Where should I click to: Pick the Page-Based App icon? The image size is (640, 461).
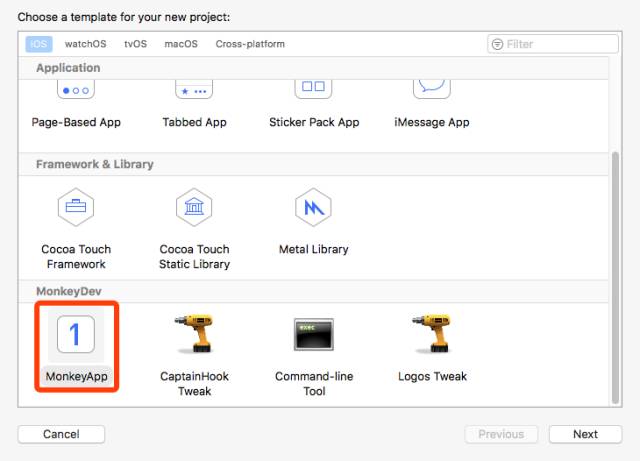click(76, 89)
